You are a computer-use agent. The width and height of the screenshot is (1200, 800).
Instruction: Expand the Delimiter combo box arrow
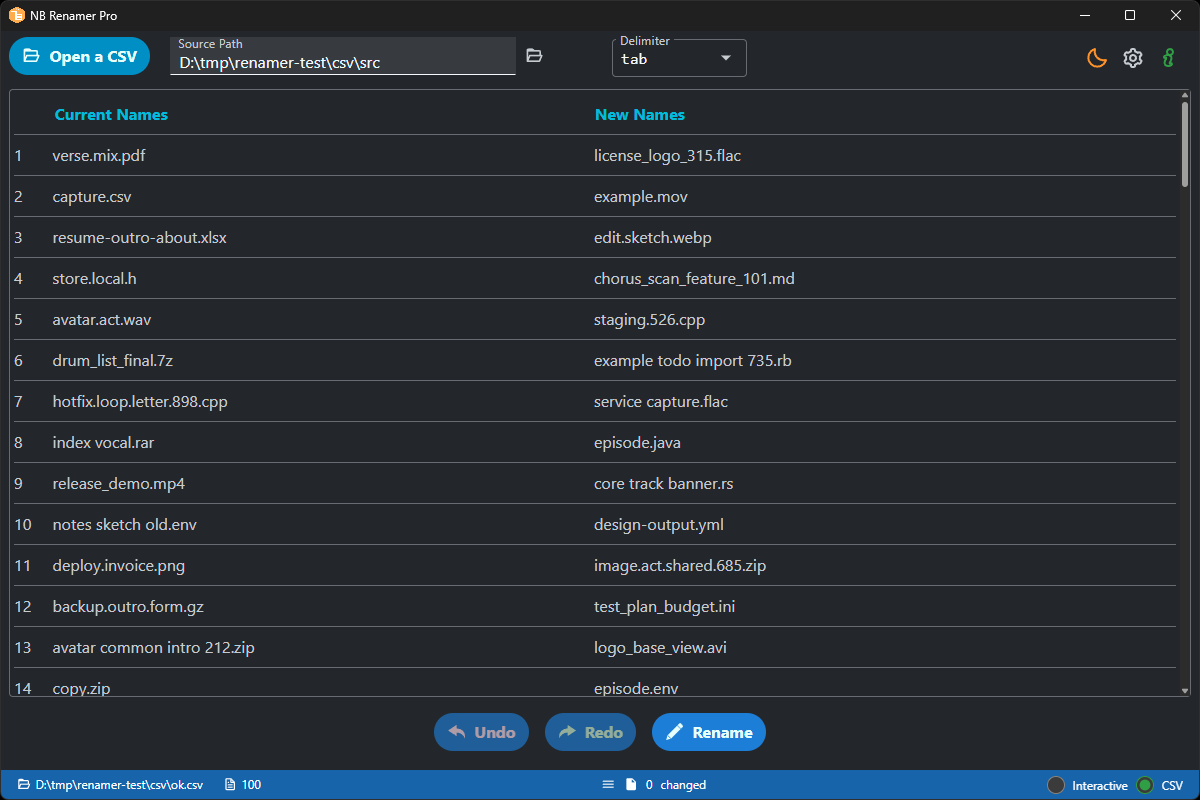click(x=726, y=58)
